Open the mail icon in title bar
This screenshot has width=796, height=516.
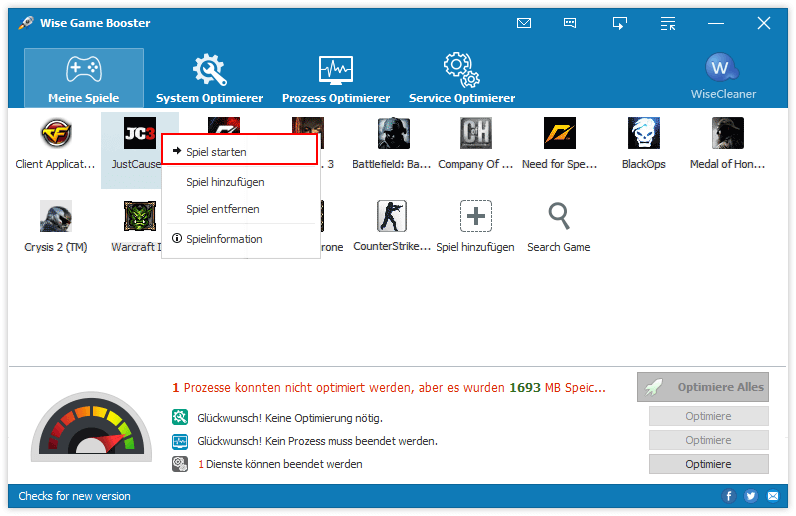(523, 23)
